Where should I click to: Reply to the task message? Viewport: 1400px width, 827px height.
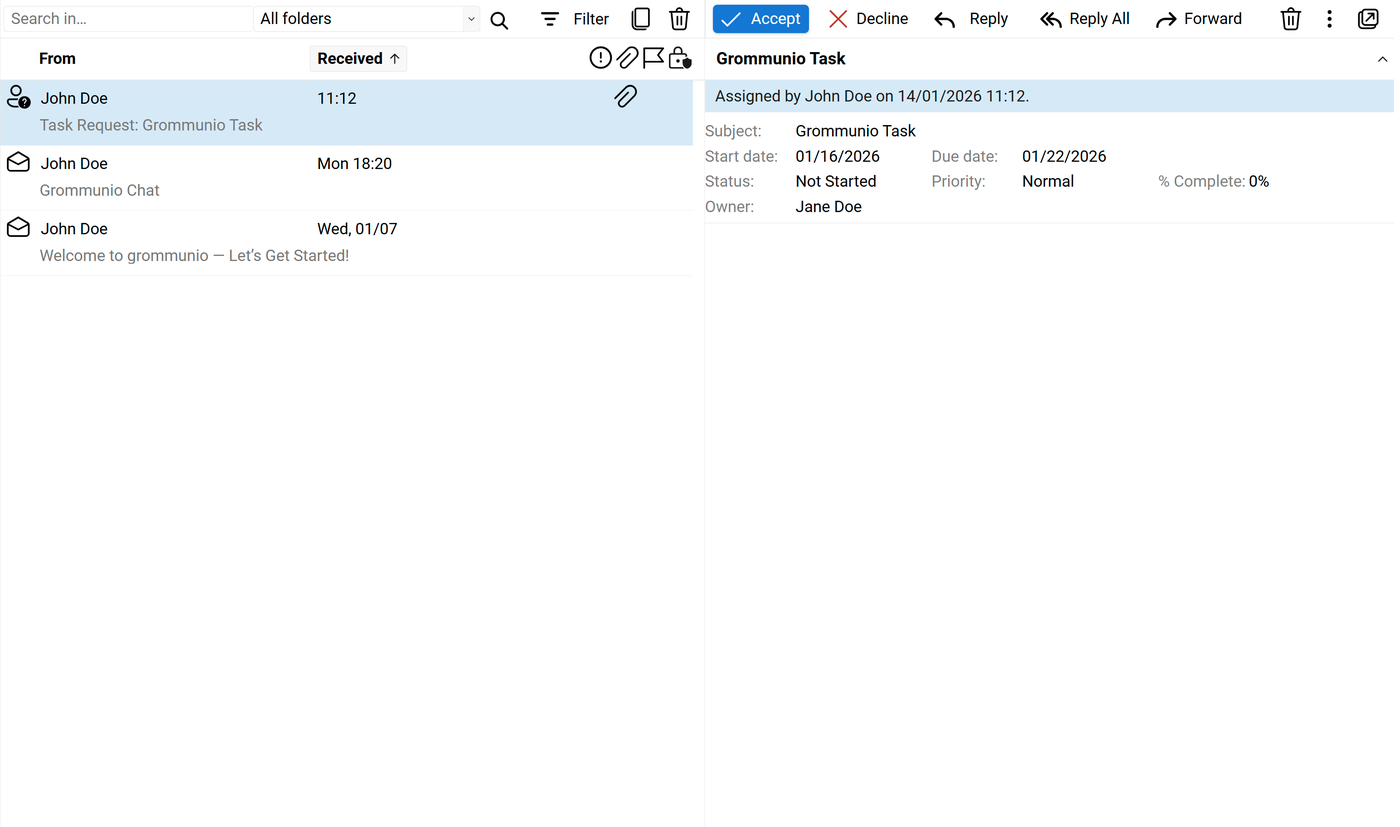[971, 19]
